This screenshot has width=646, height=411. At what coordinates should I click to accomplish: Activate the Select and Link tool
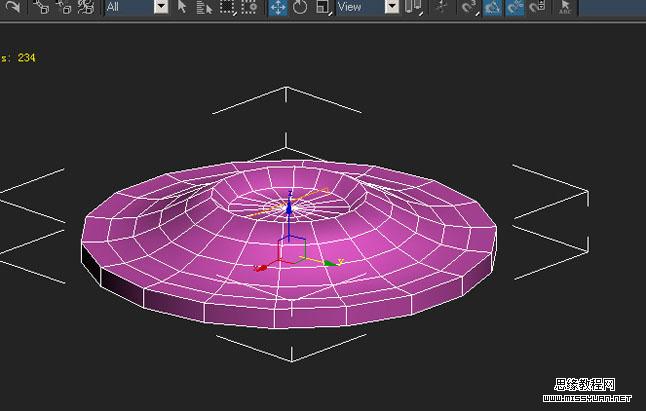pos(41,7)
